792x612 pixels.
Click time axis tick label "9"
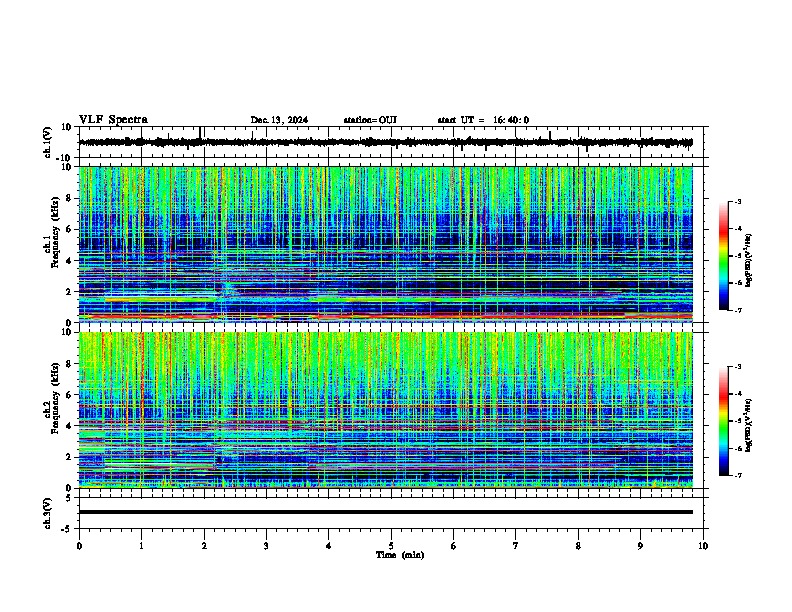point(640,546)
